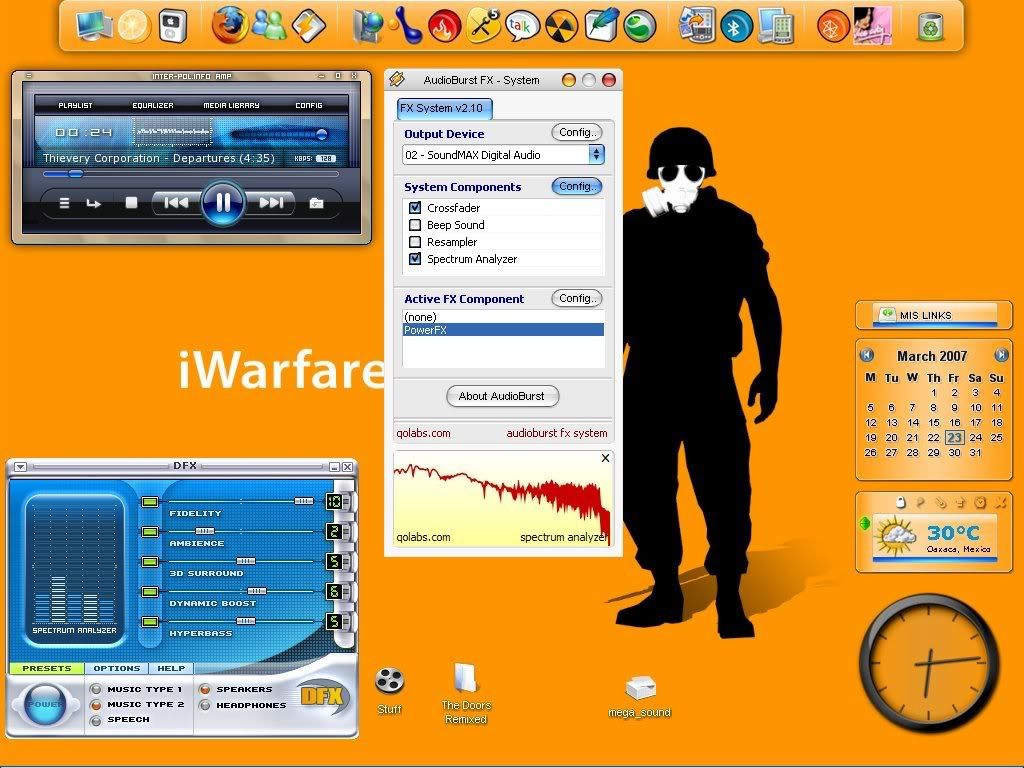Pause playback in the AMP player
The width and height of the screenshot is (1024, 768).
[223, 202]
